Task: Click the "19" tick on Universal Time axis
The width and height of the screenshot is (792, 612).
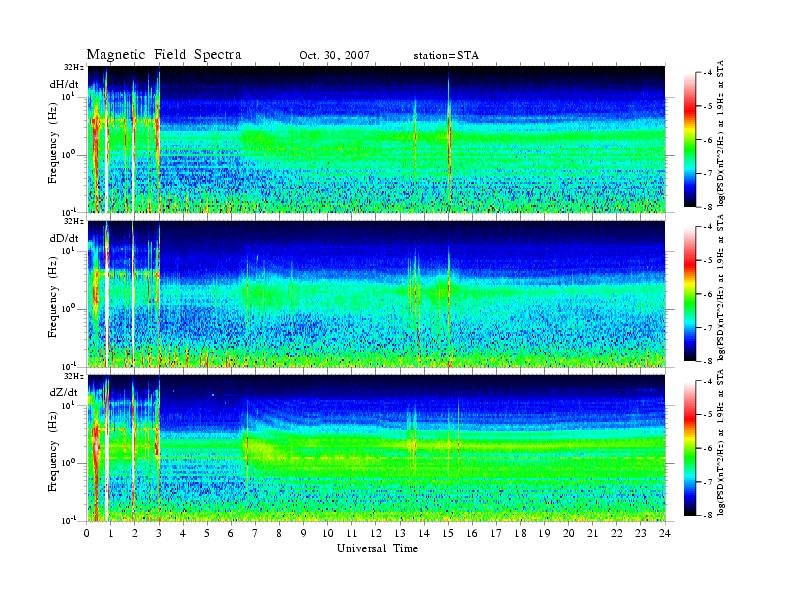Action: tap(544, 533)
